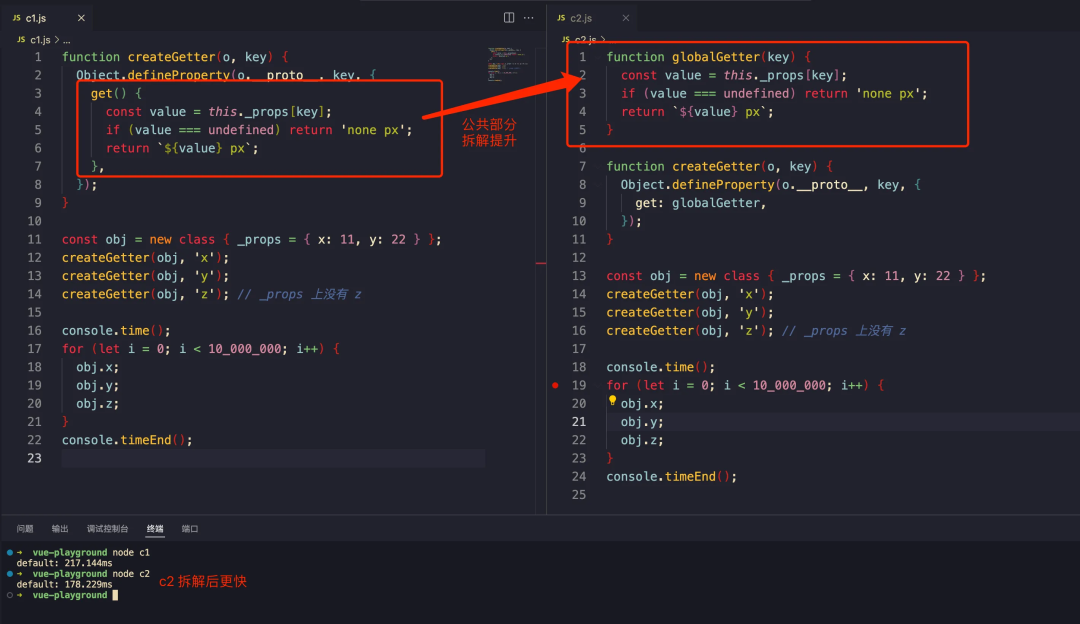Image resolution: width=1080 pixels, height=624 pixels.
Task: Remove the red breakpoint on line 19
Action: pos(555,385)
